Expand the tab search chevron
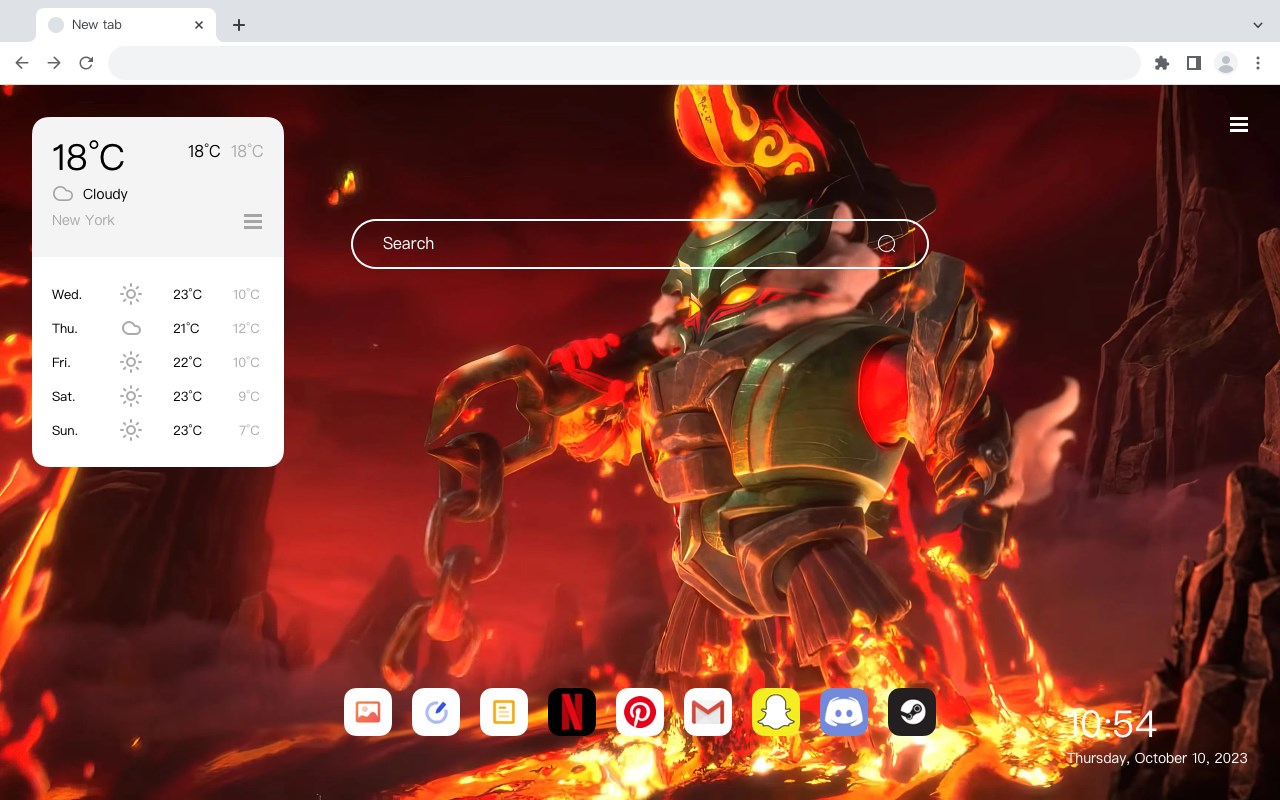Viewport: 1280px width, 800px height. pos(1258,25)
